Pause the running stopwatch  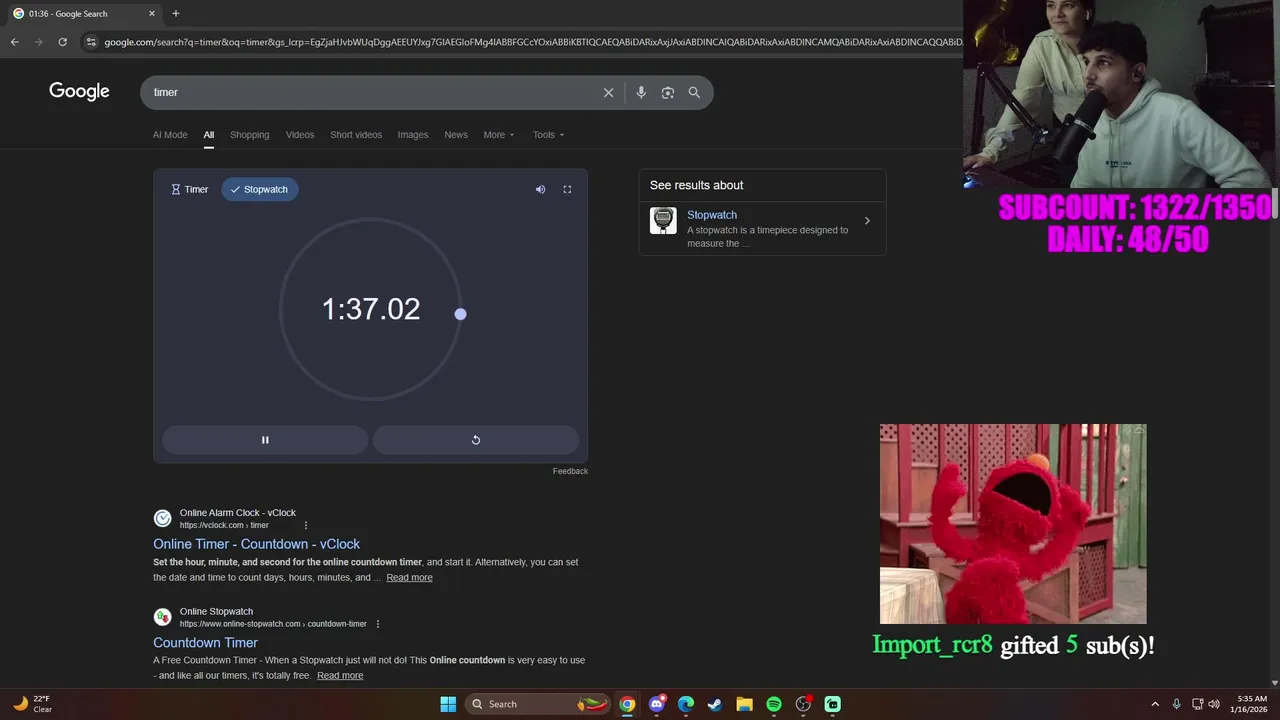click(265, 440)
